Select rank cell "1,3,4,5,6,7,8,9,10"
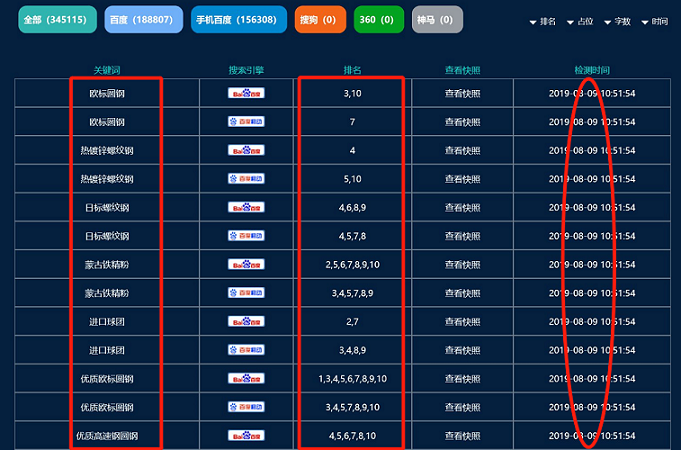 point(352,379)
